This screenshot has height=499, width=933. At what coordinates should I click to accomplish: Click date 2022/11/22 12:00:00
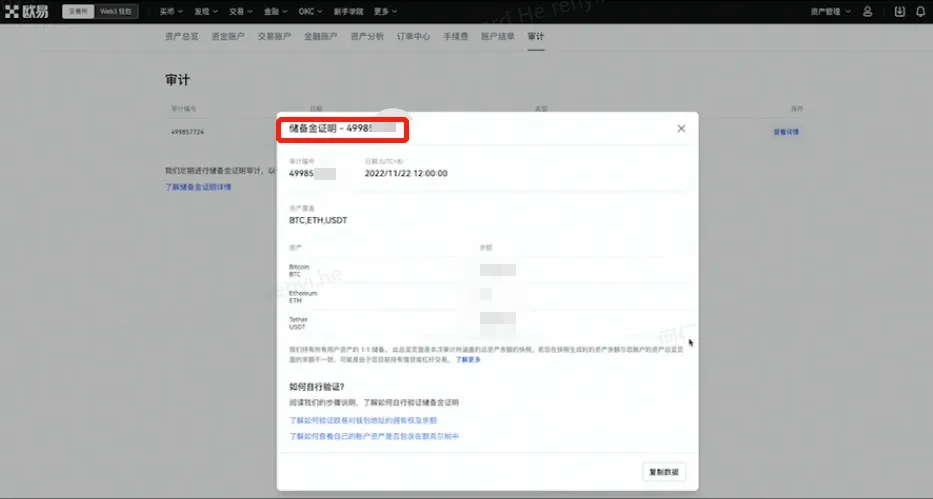[406, 174]
